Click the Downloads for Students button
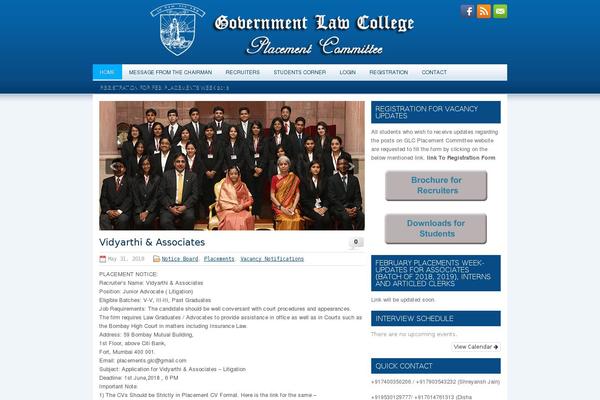The height and width of the screenshot is (400, 600). click(436, 229)
